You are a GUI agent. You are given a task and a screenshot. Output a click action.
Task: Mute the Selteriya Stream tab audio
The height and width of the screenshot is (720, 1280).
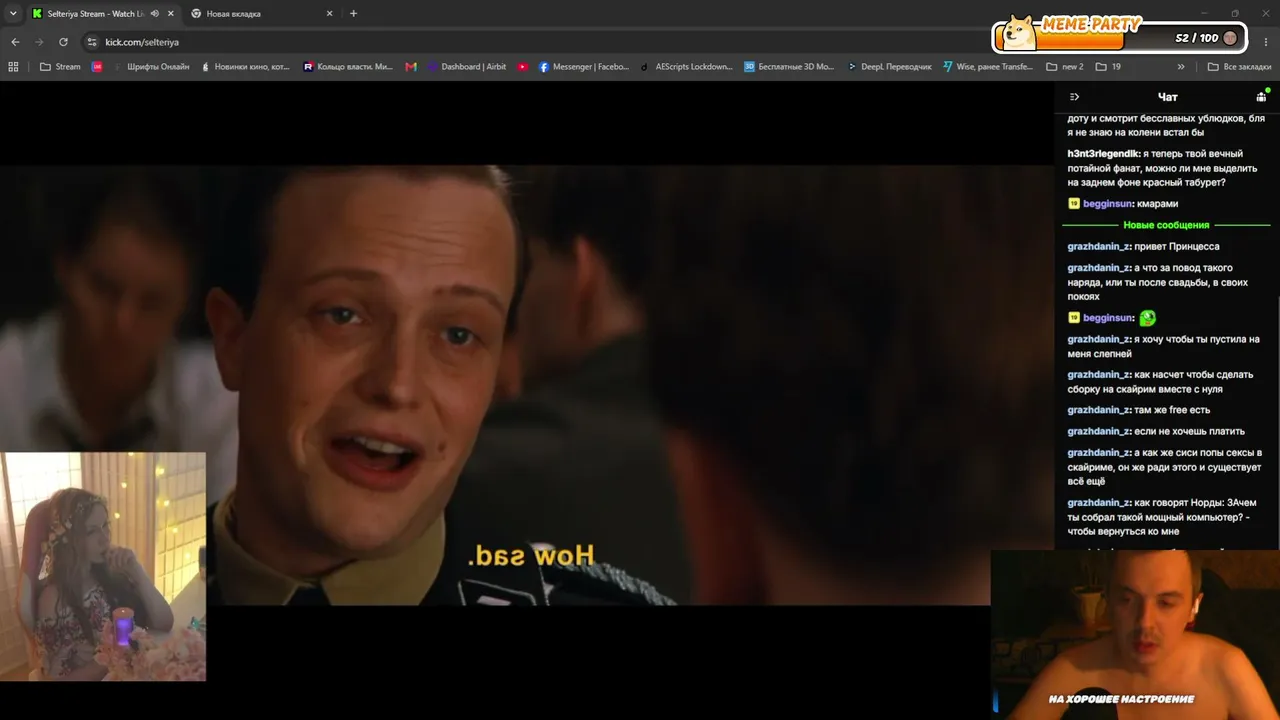154,14
